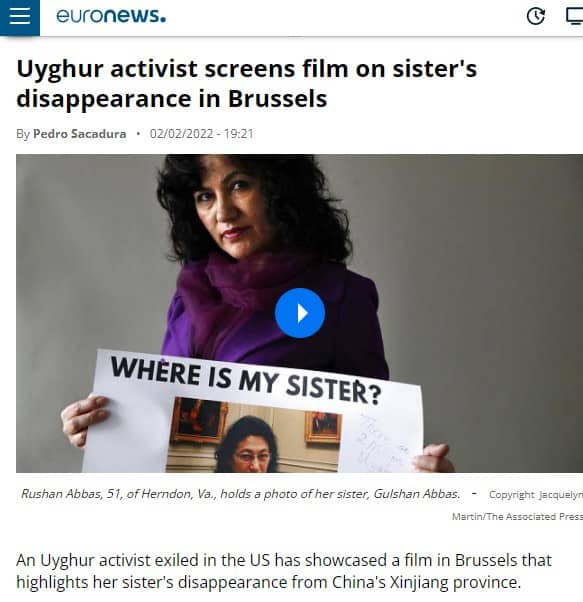Click headline line 'disappearance in Brussels'
Viewport: 583px width, 602px height.
(x=172, y=99)
